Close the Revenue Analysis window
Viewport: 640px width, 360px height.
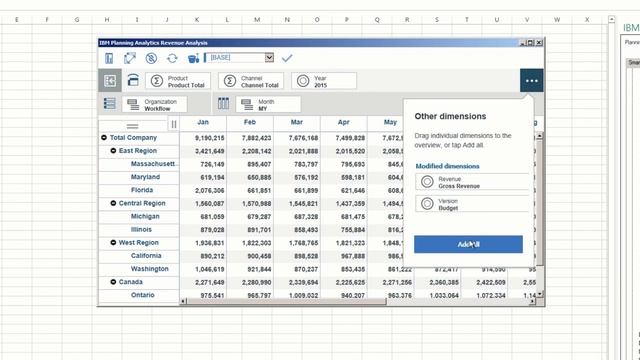(x=539, y=42)
